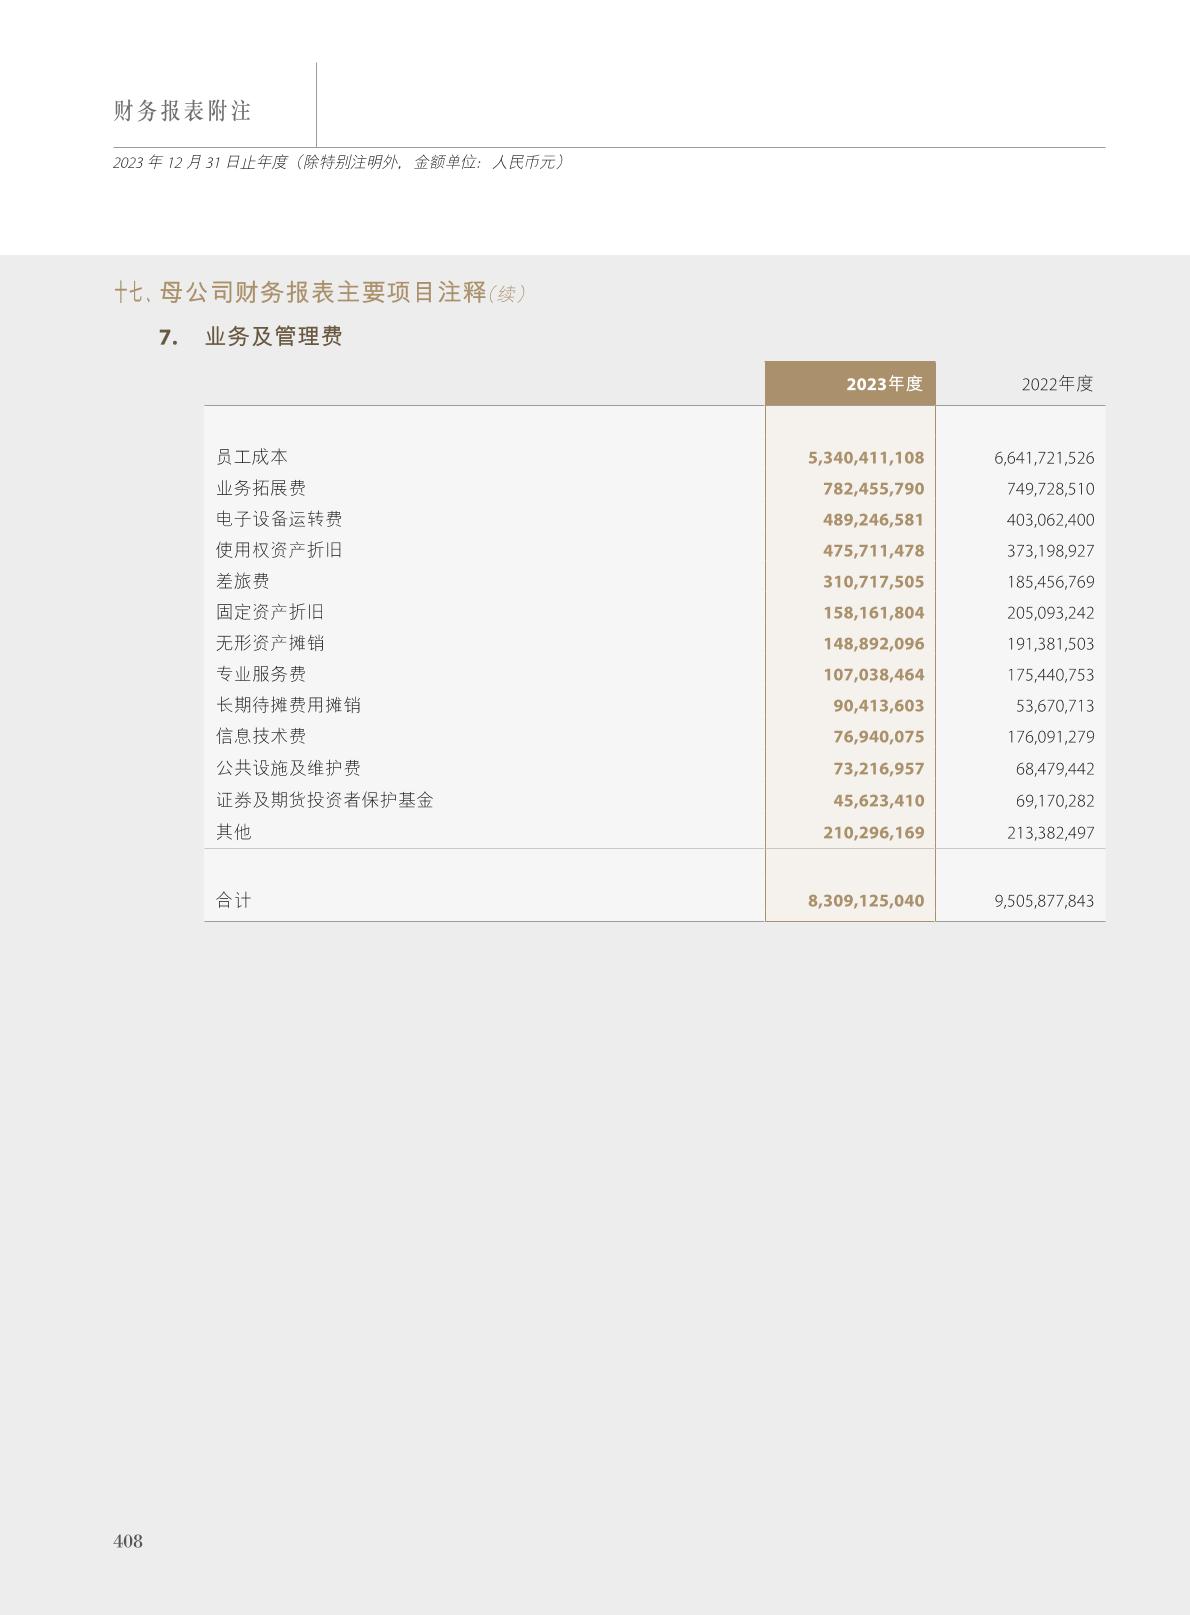Click the 证券及期货投资者保护基金 row label
The height and width of the screenshot is (1615, 1190).
324,800
